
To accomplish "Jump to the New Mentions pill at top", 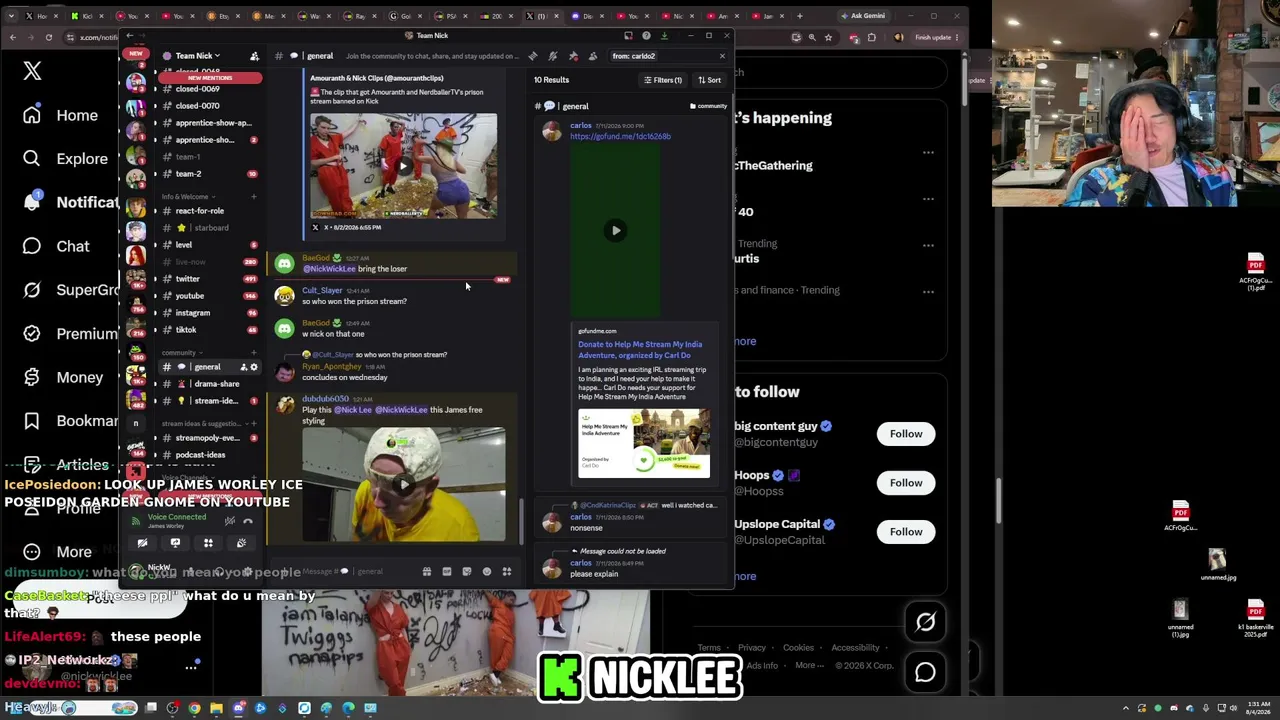I will (x=209, y=78).
